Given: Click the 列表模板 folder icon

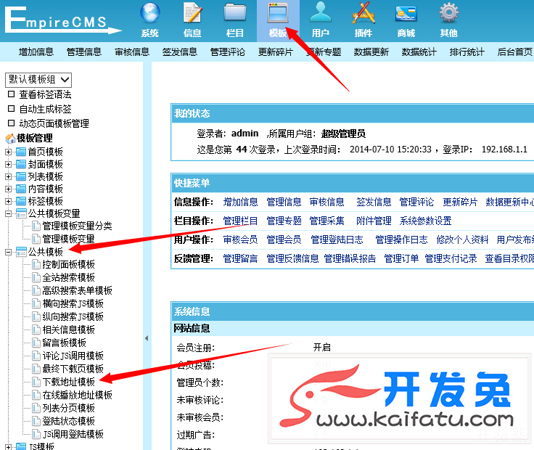Looking at the screenshot, I should point(21,176).
